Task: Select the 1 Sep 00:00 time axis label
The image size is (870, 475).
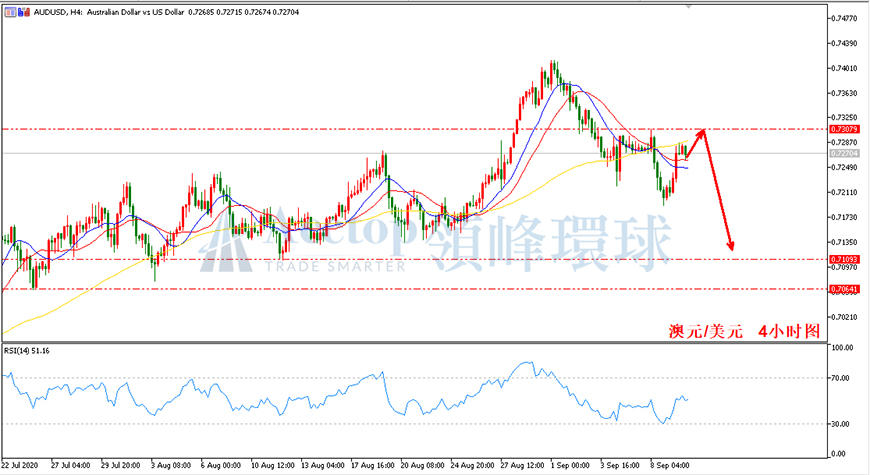Action: 569,465
